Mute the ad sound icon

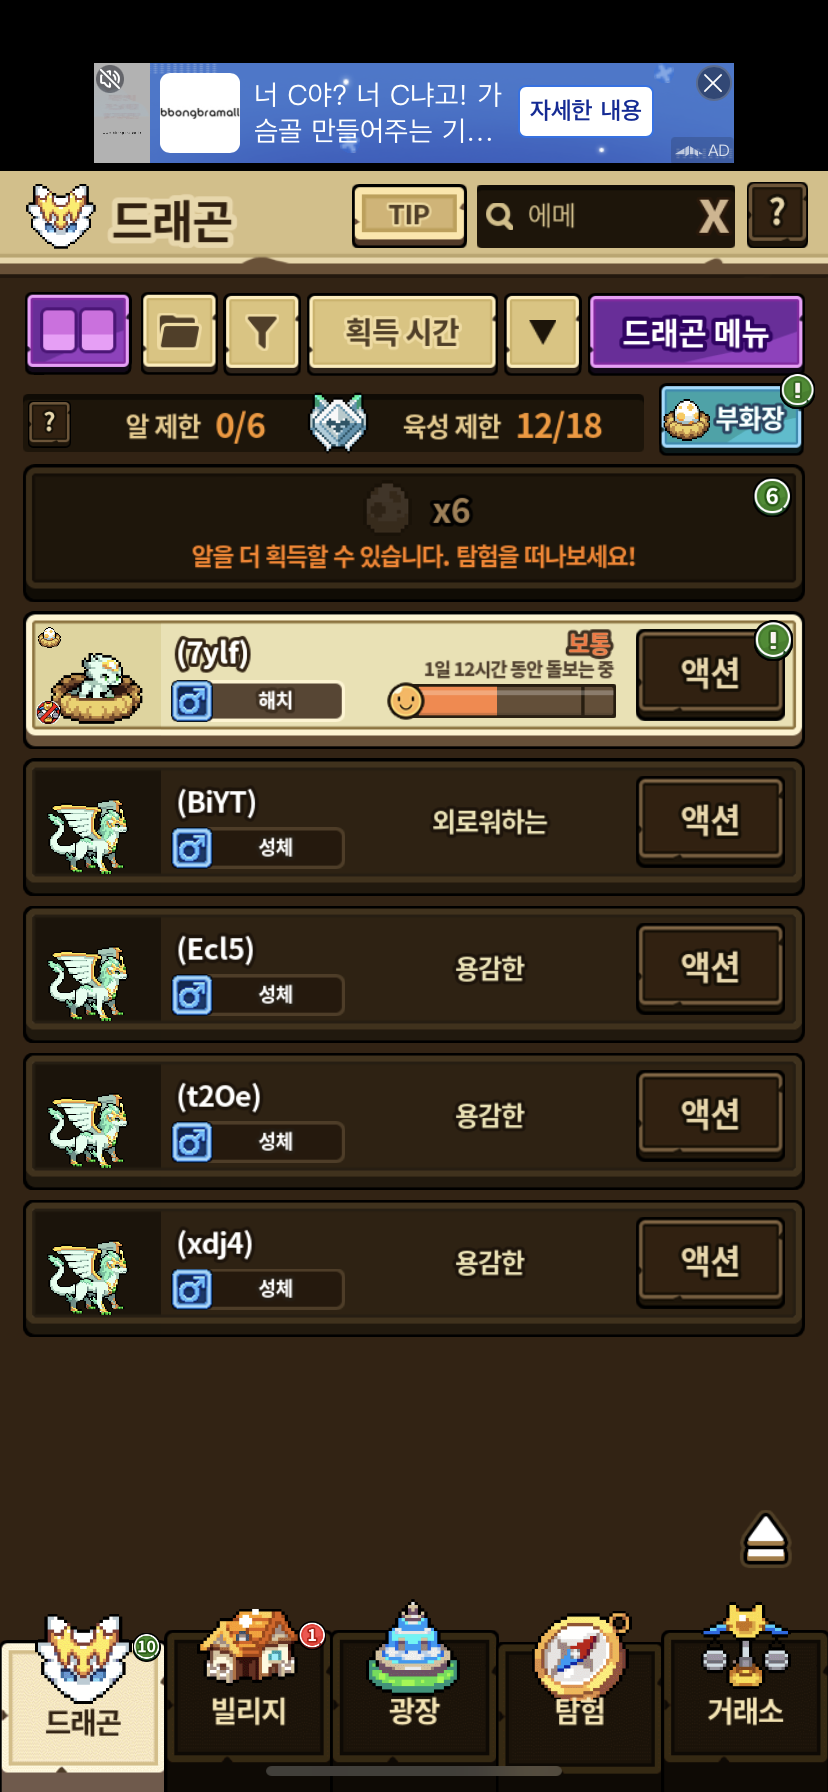(110, 79)
